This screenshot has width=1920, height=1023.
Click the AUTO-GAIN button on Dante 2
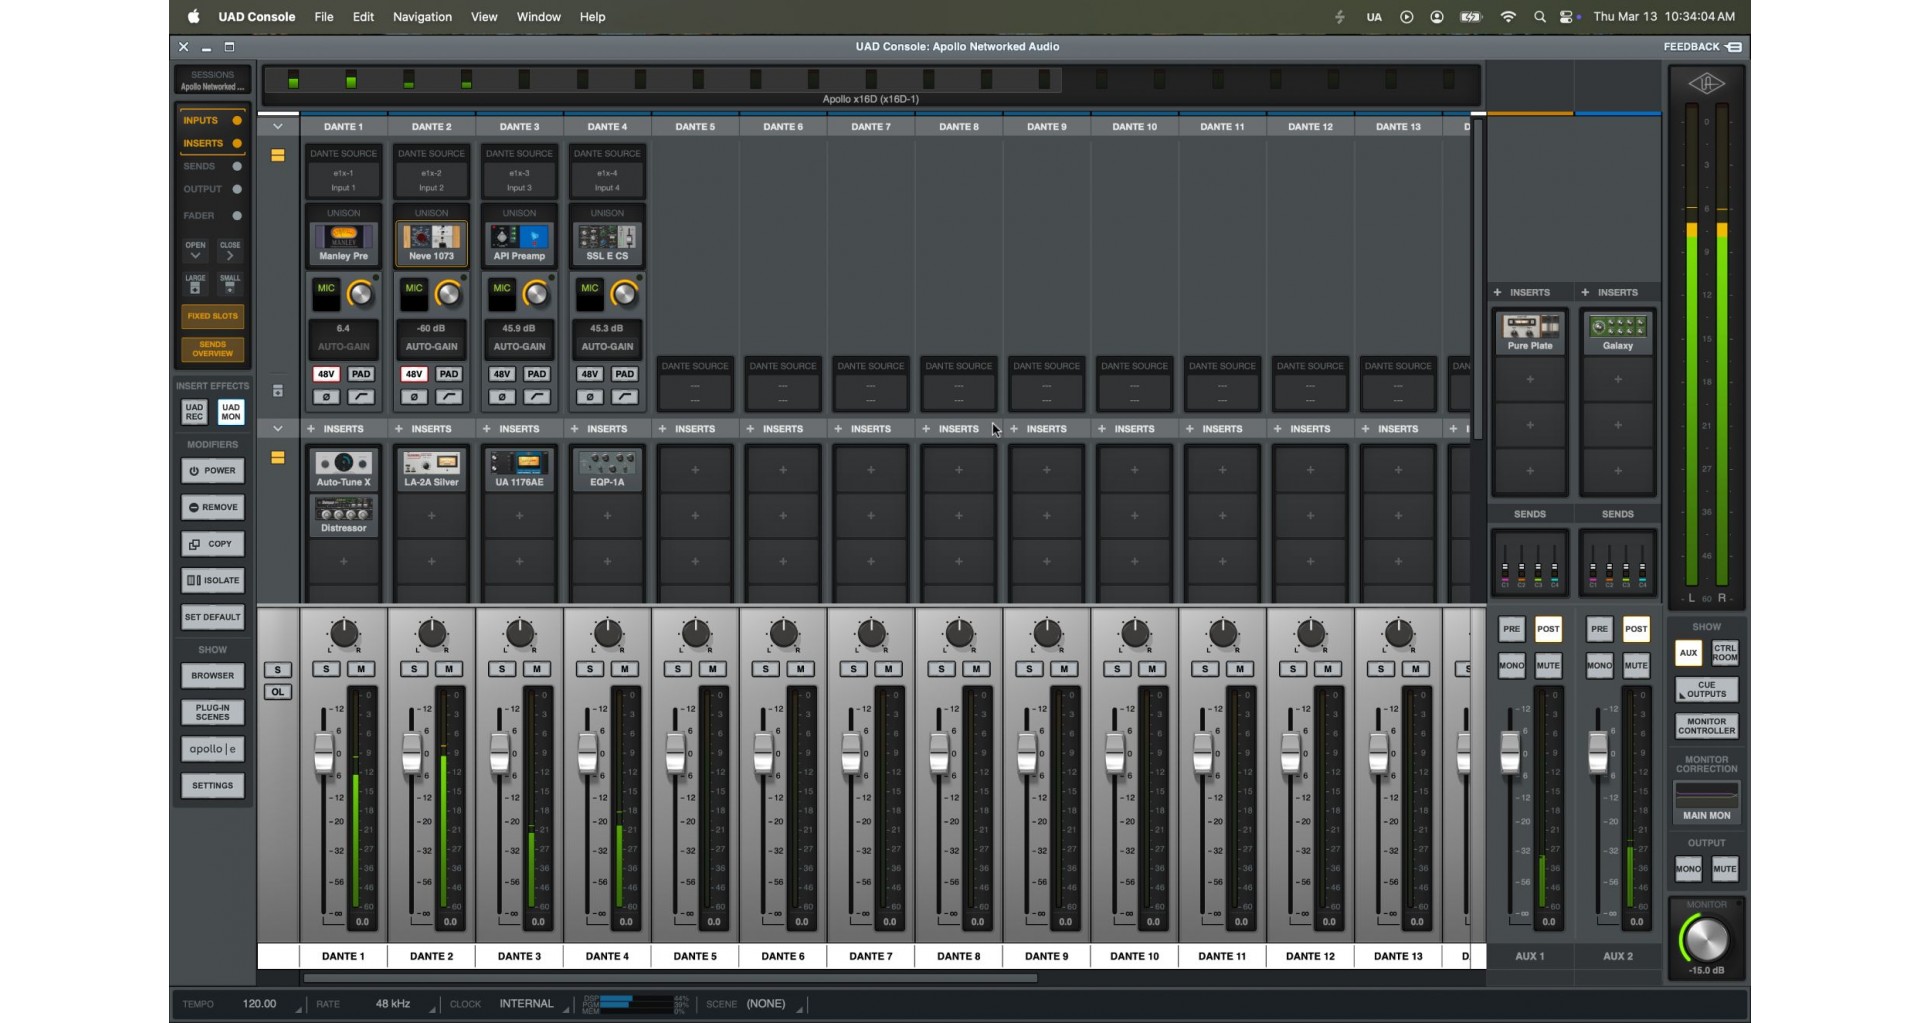pyautogui.click(x=431, y=347)
